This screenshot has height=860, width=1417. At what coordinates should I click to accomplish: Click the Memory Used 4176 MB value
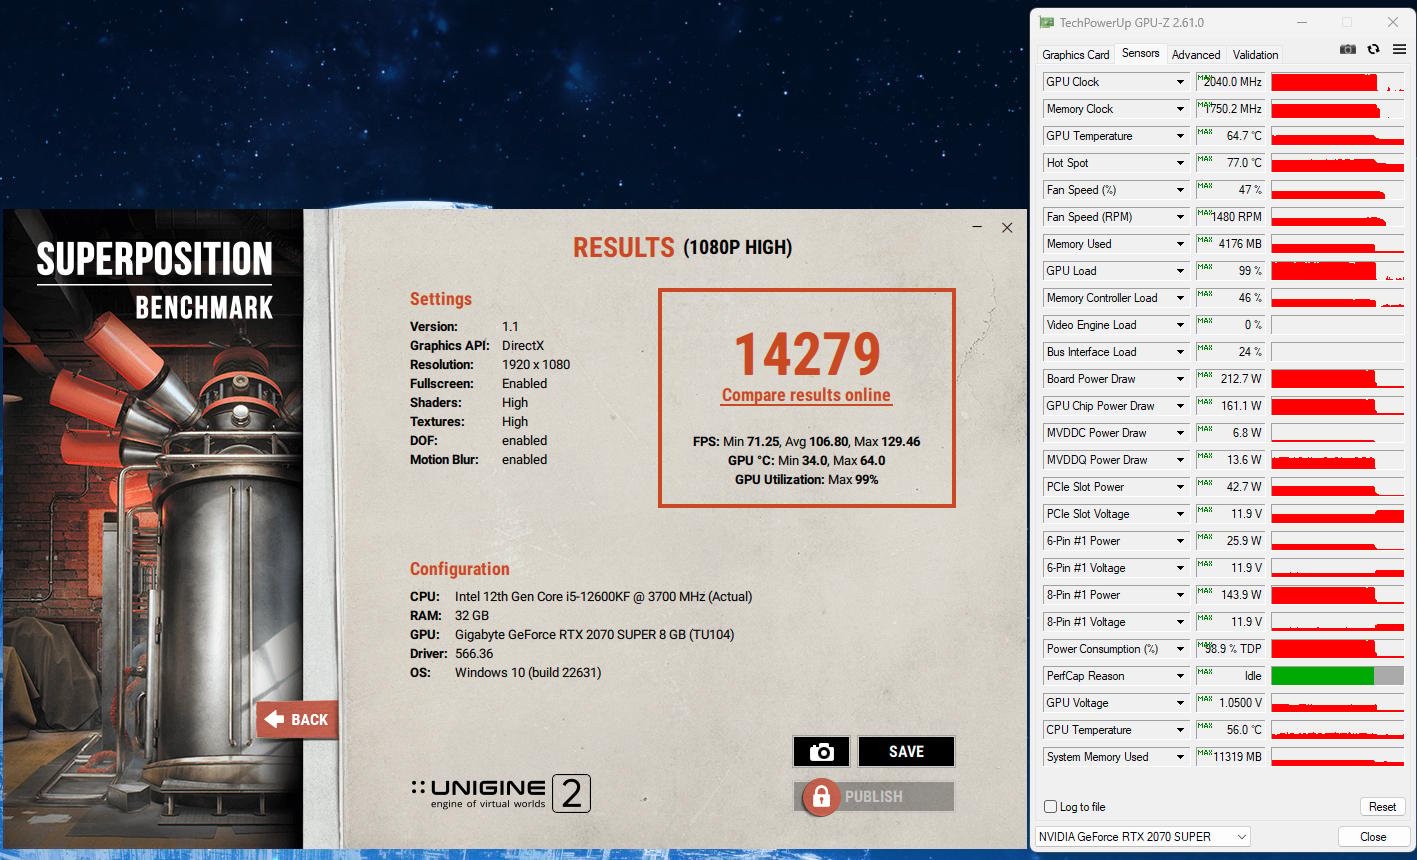coord(1231,244)
